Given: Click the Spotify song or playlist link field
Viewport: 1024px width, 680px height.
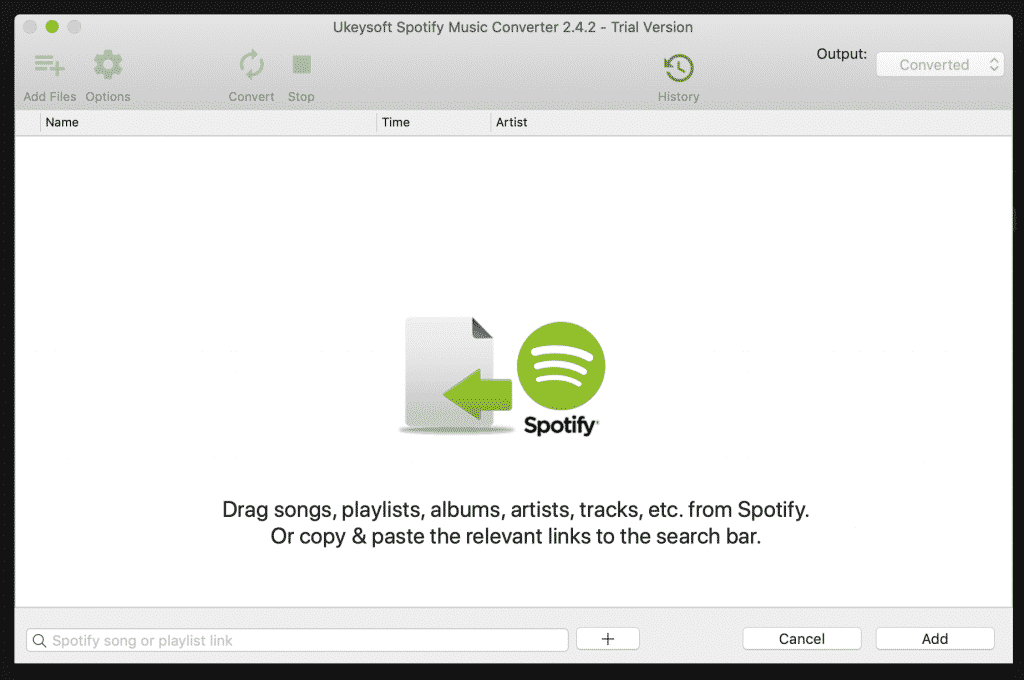Looking at the screenshot, I should [297, 639].
